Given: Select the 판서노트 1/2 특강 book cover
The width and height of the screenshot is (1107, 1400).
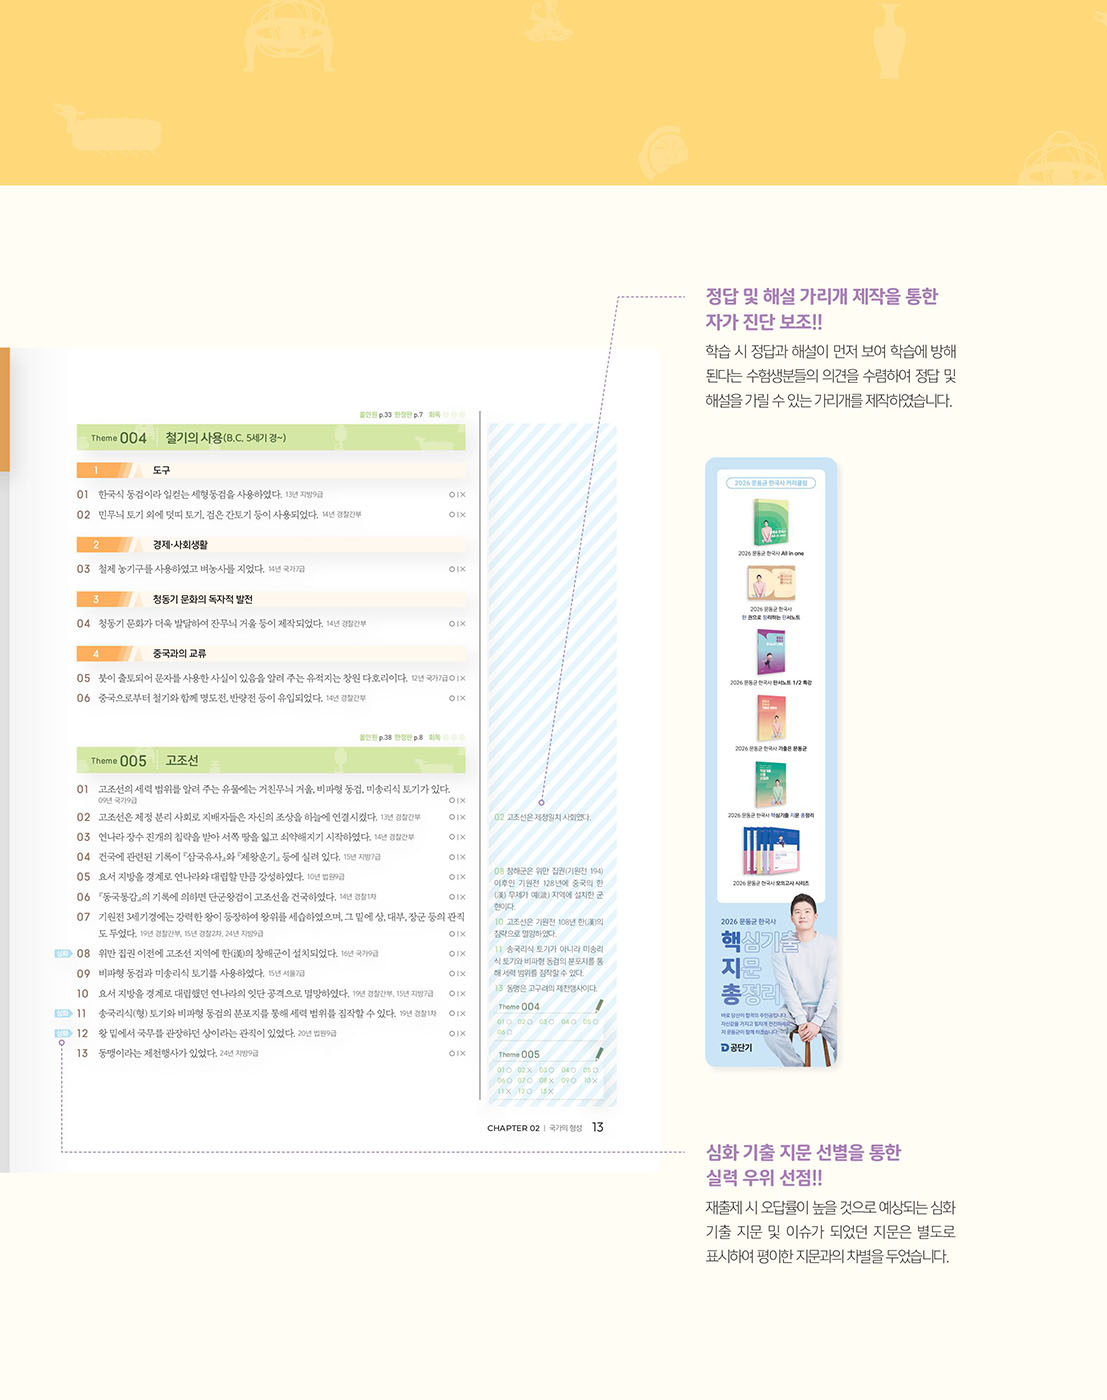Looking at the screenshot, I should pyautogui.click(x=770, y=652).
